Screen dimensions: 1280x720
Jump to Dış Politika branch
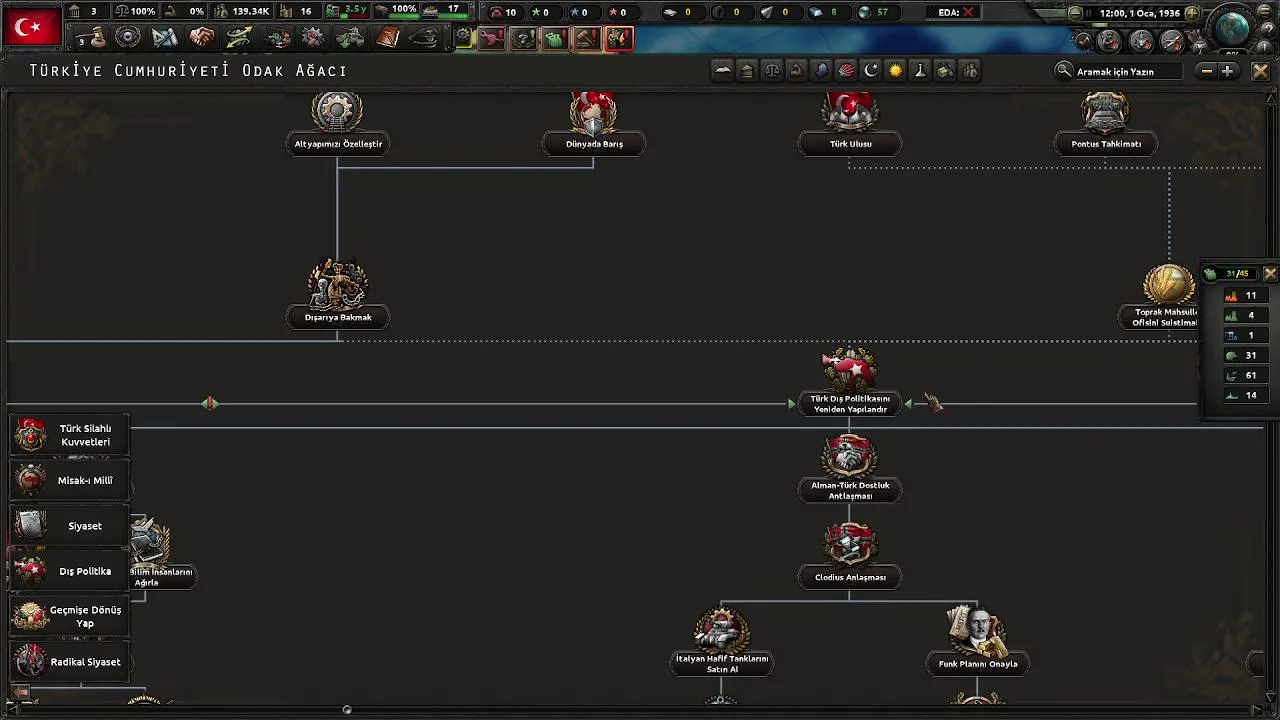70,571
